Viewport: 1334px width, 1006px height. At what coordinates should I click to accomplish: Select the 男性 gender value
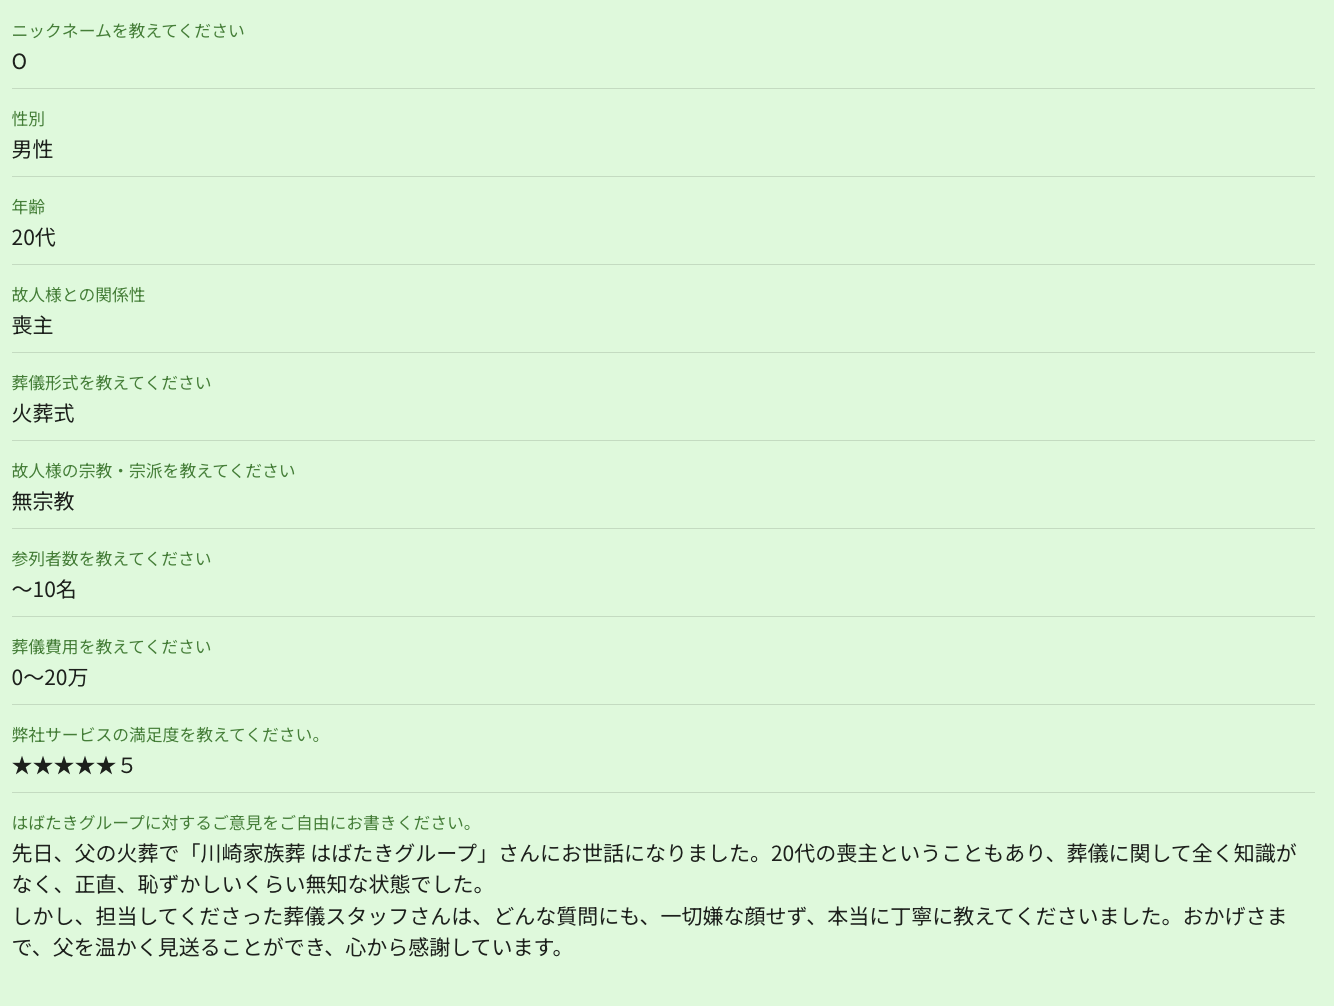pos(32,150)
